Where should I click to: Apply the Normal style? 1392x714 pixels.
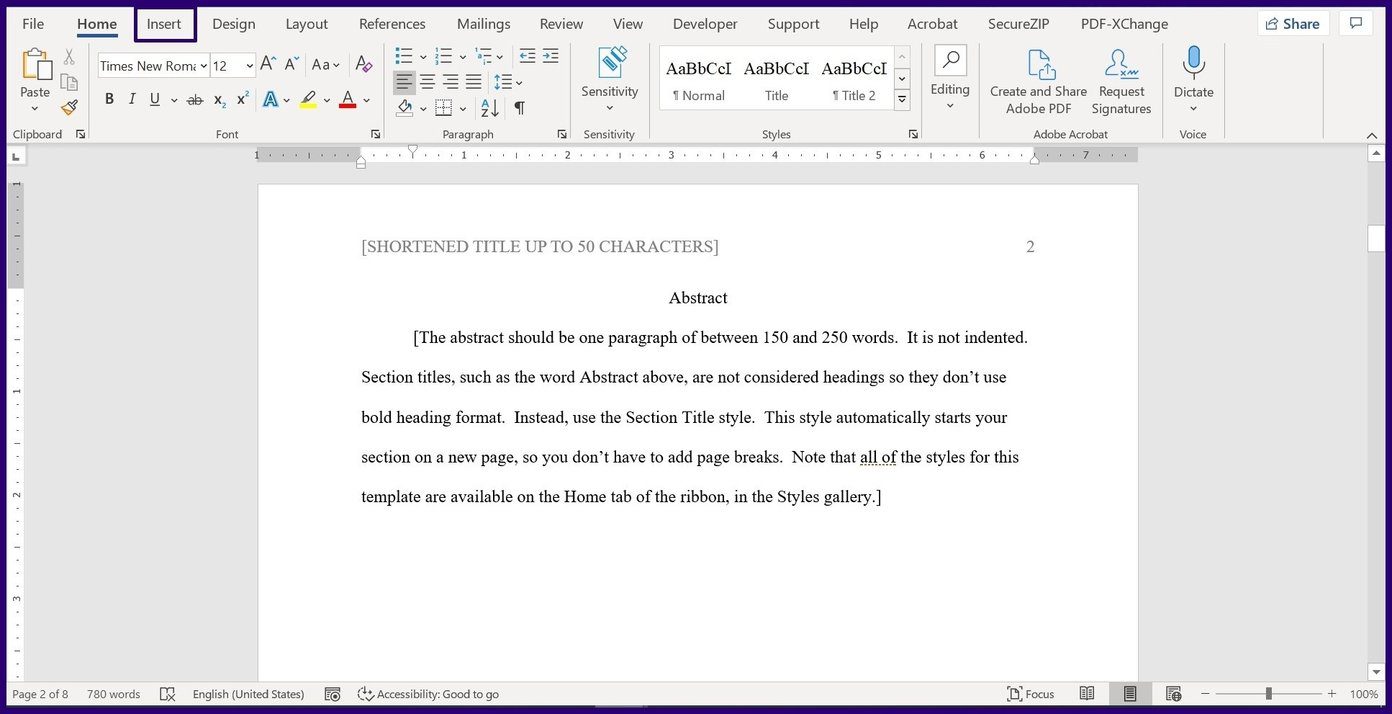pyautogui.click(x=698, y=78)
